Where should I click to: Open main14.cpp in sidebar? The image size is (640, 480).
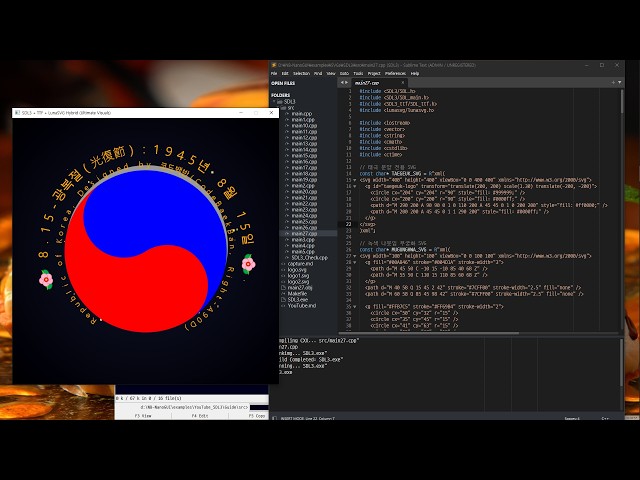[x=304, y=149]
